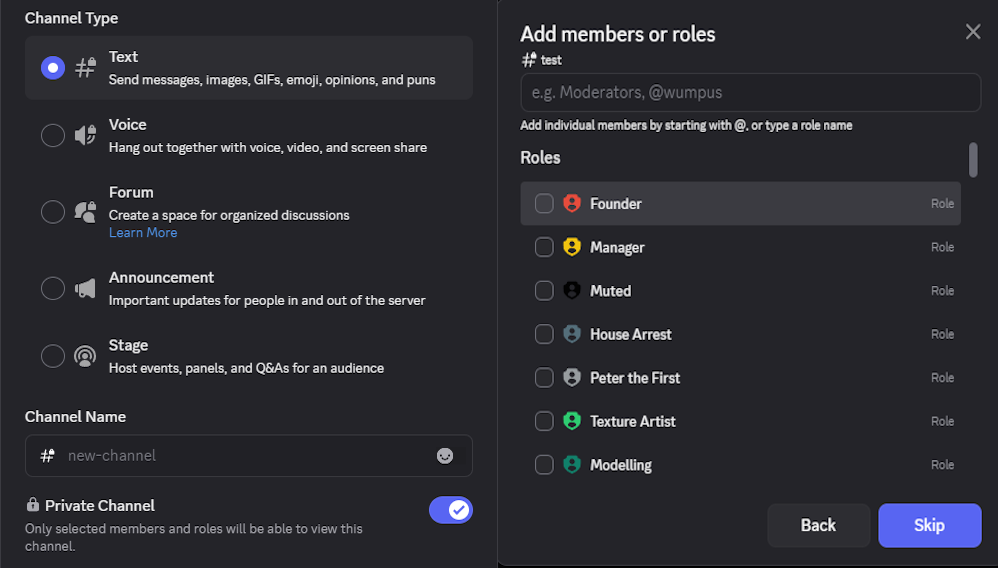Check the House Arrest role checkbox

click(544, 334)
